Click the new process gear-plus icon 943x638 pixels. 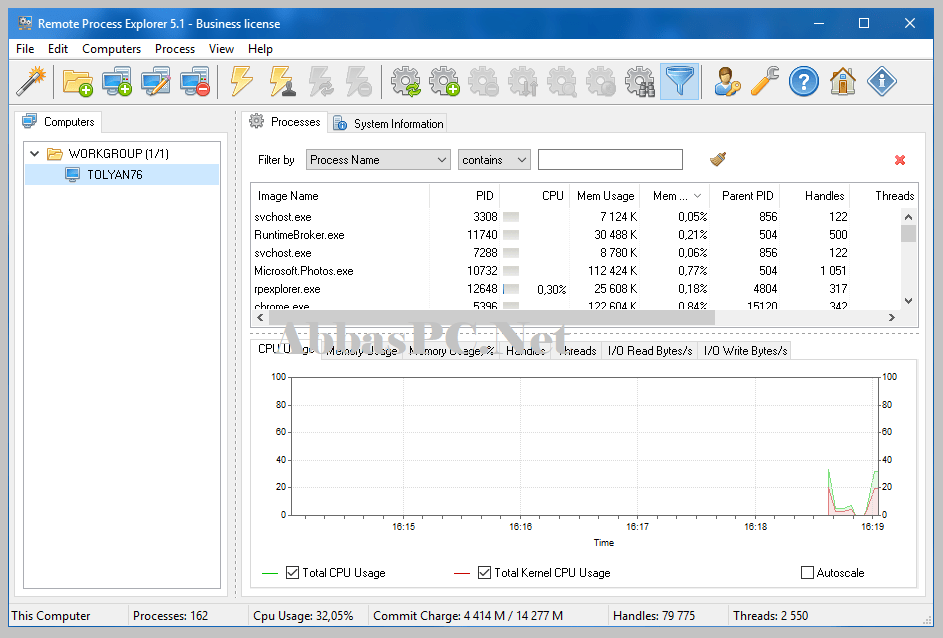click(444, 81)
